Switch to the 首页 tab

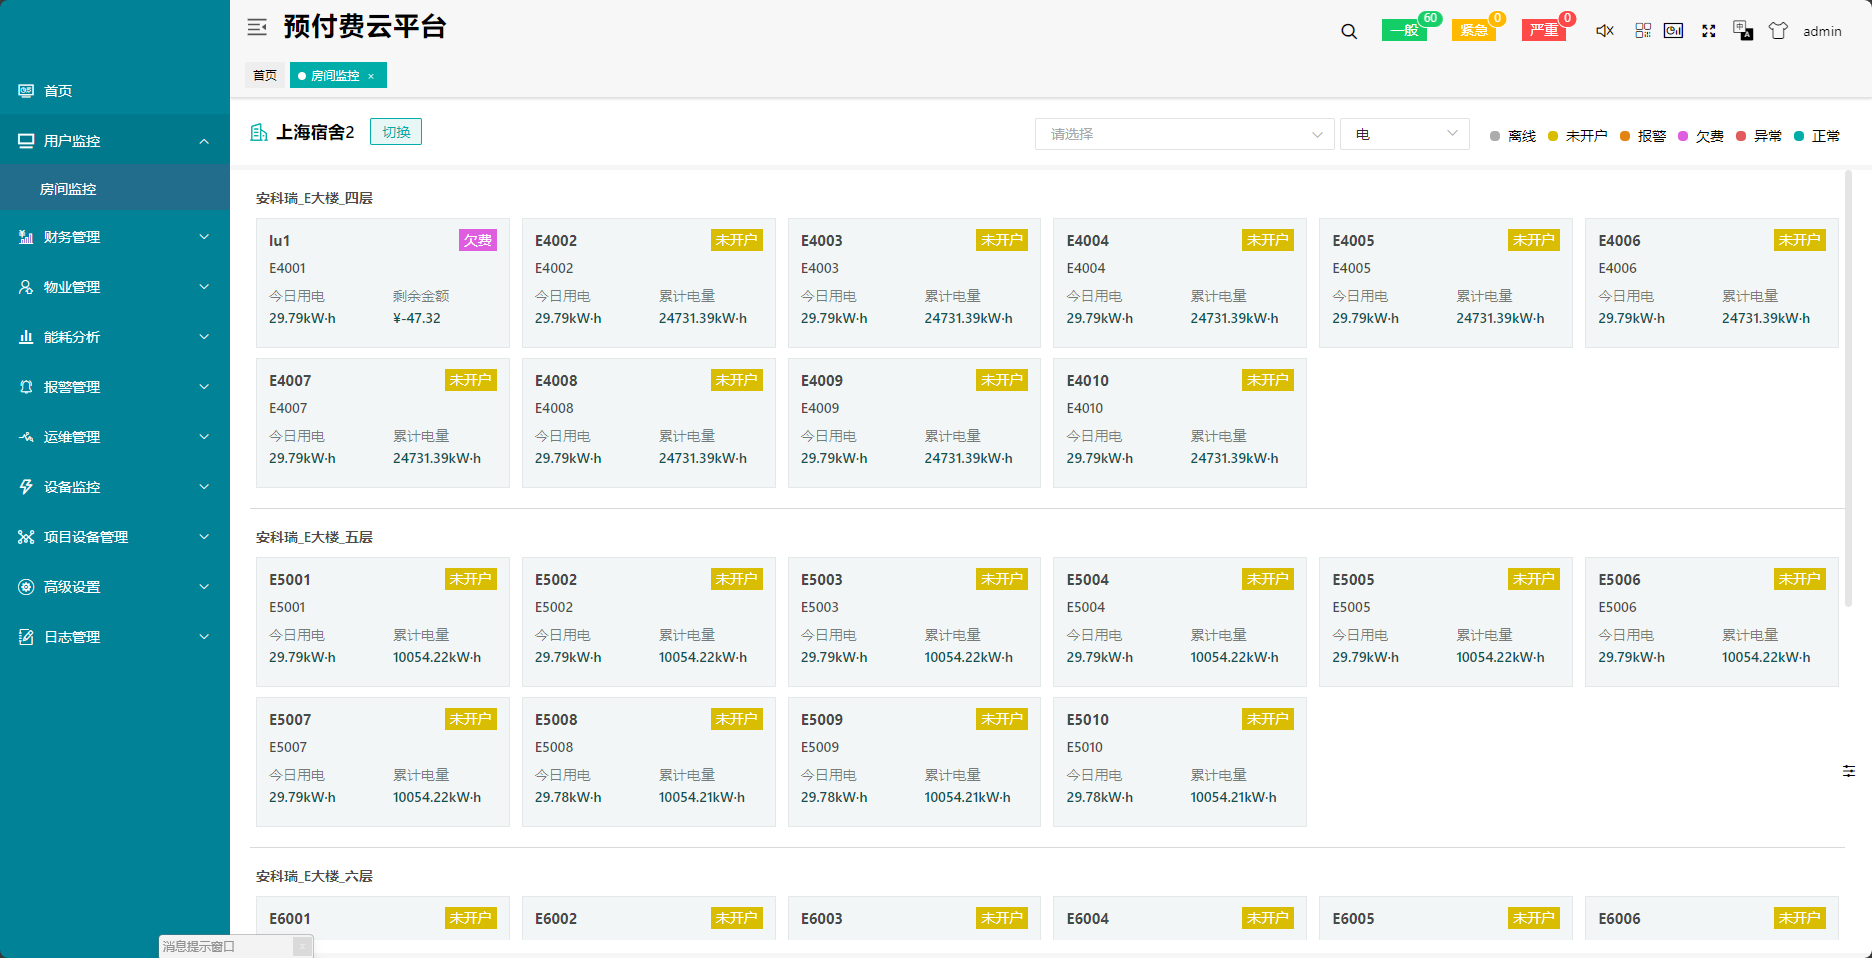click(265, 76)
